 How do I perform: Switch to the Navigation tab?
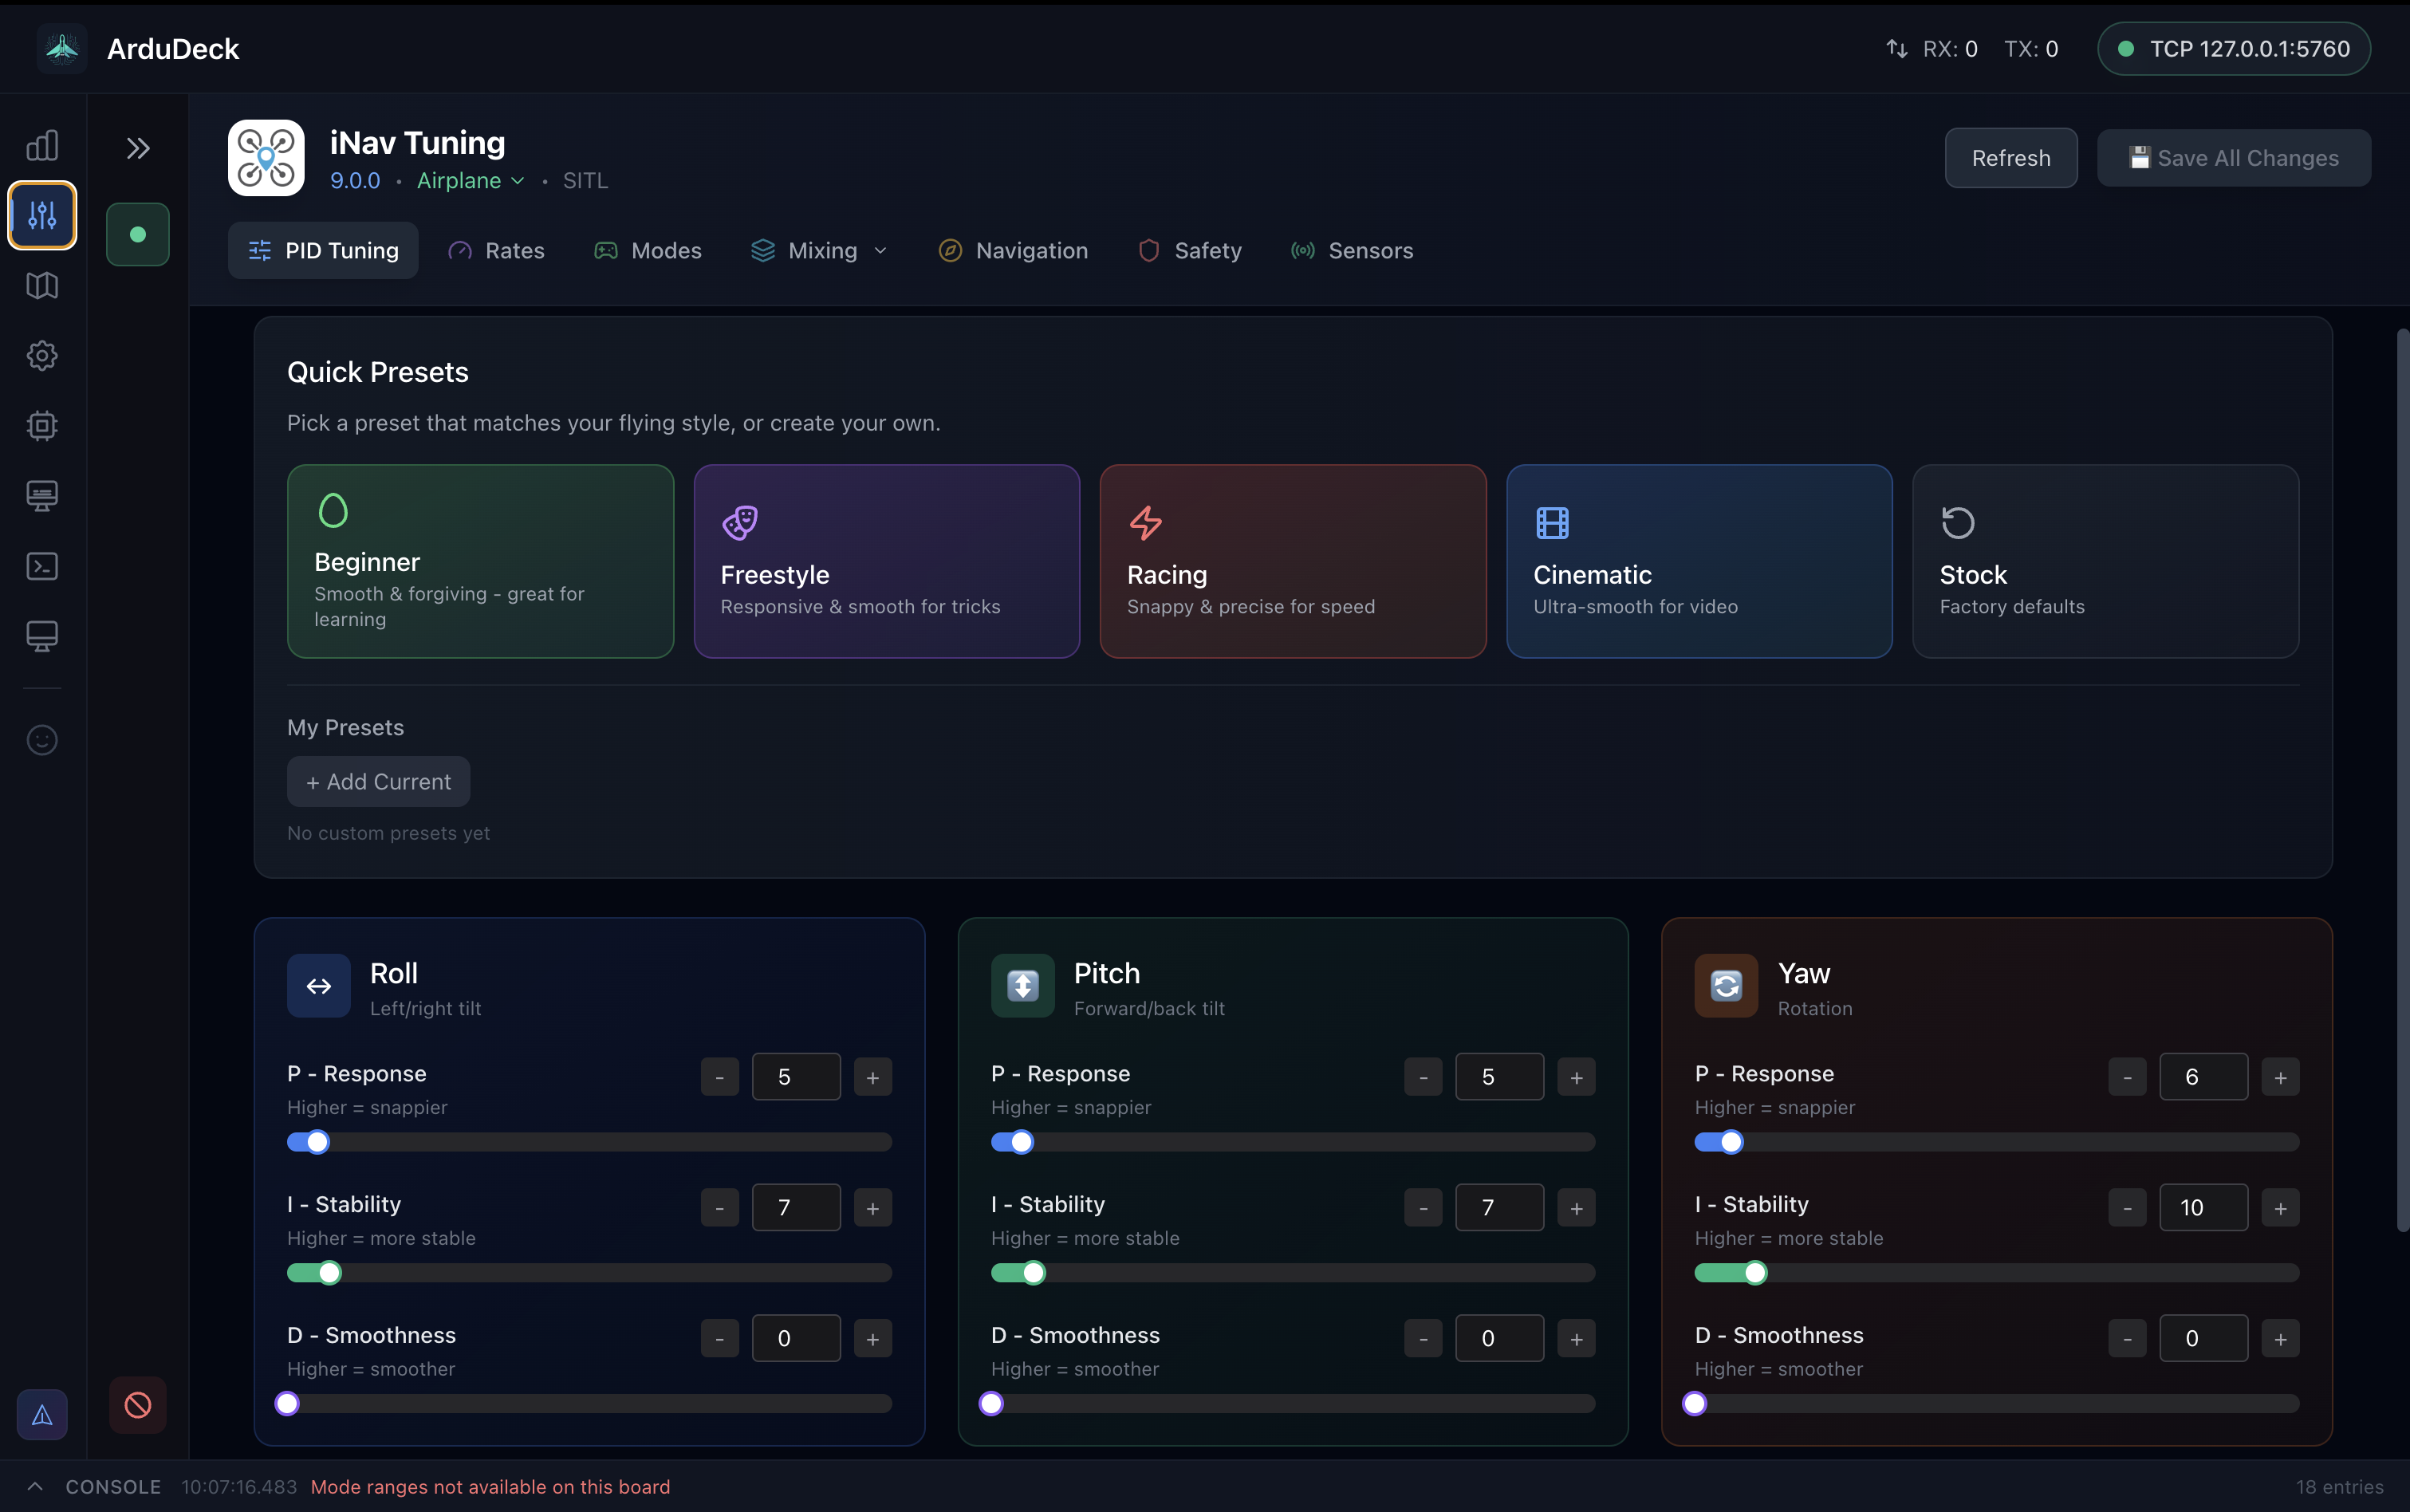[x=1013, y=250]
